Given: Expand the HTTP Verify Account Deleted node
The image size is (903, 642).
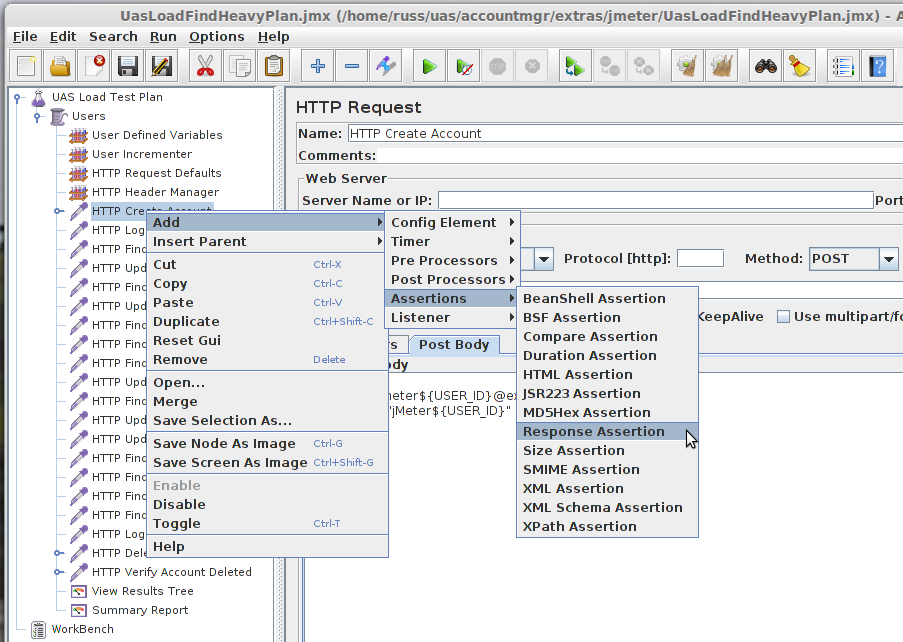Looking at the screenshot, I should coord(58,572).
